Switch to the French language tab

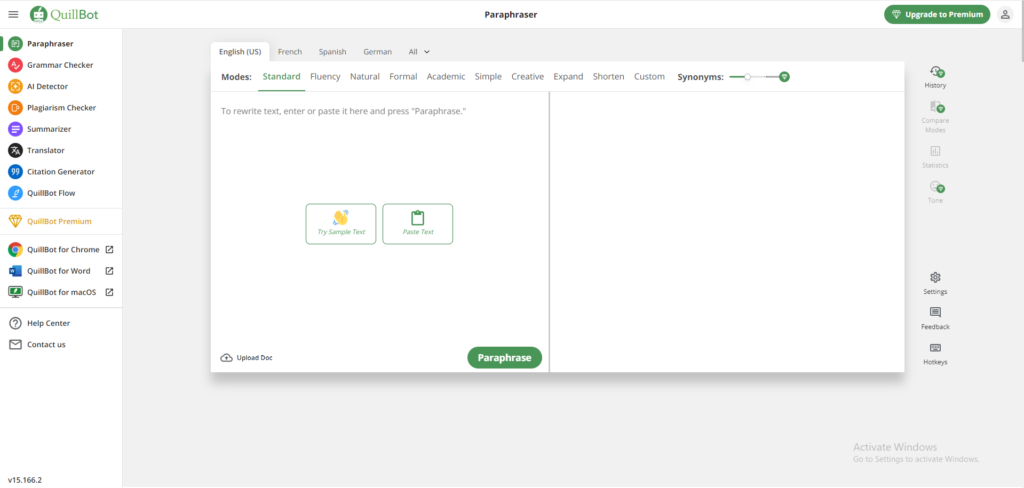pos(290,52)
